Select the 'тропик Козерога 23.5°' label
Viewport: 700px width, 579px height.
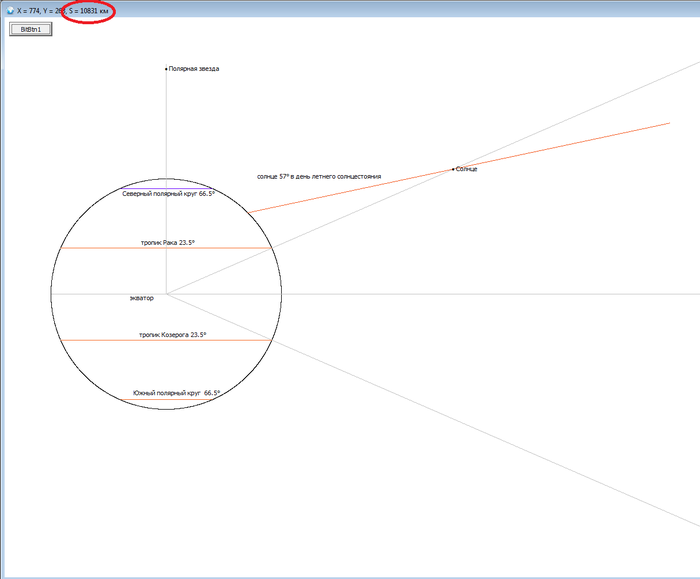pos(173,335)
